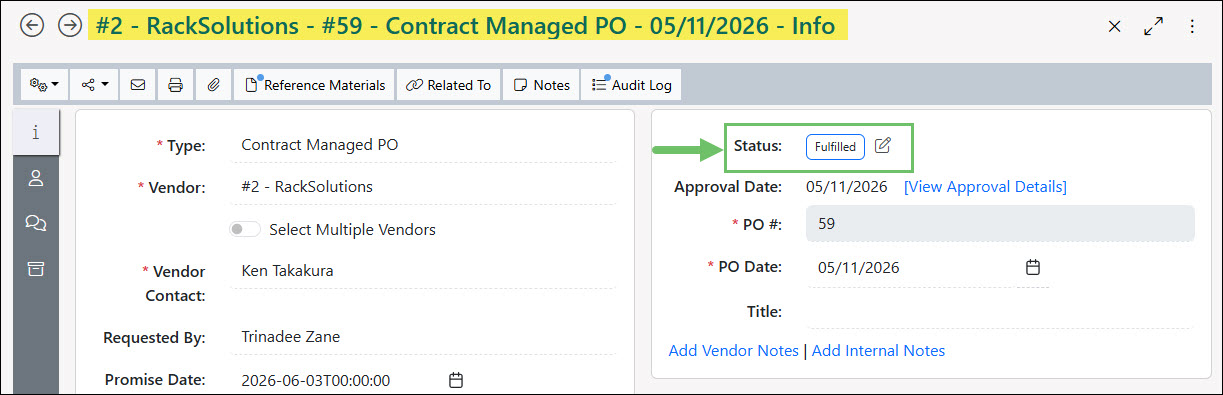The image size is (1223, 395).
Task: Open the Related To panel
Action: (448, 85)
